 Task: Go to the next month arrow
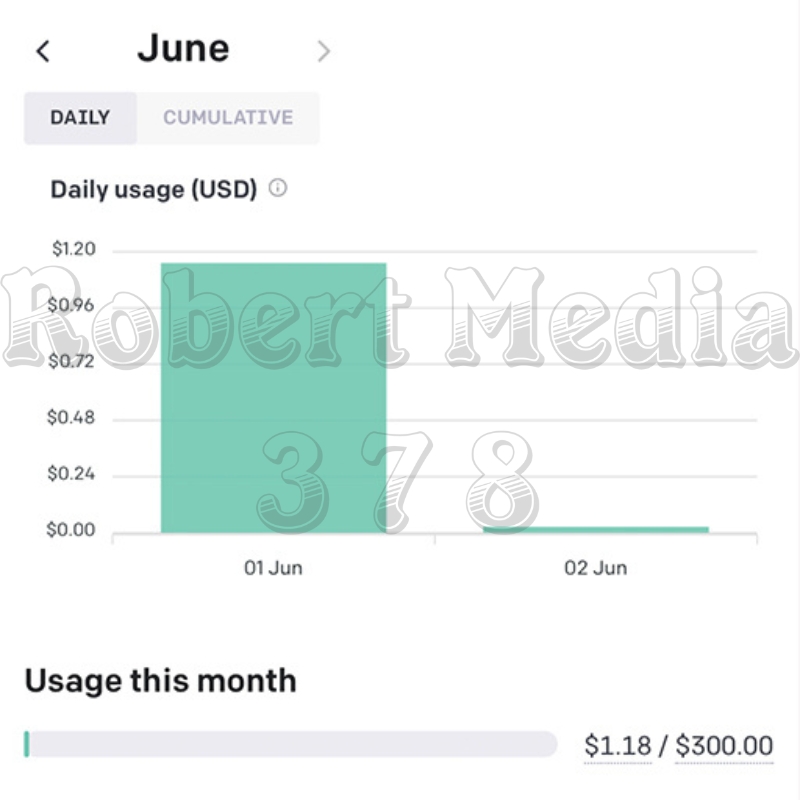tap(323, 51)
